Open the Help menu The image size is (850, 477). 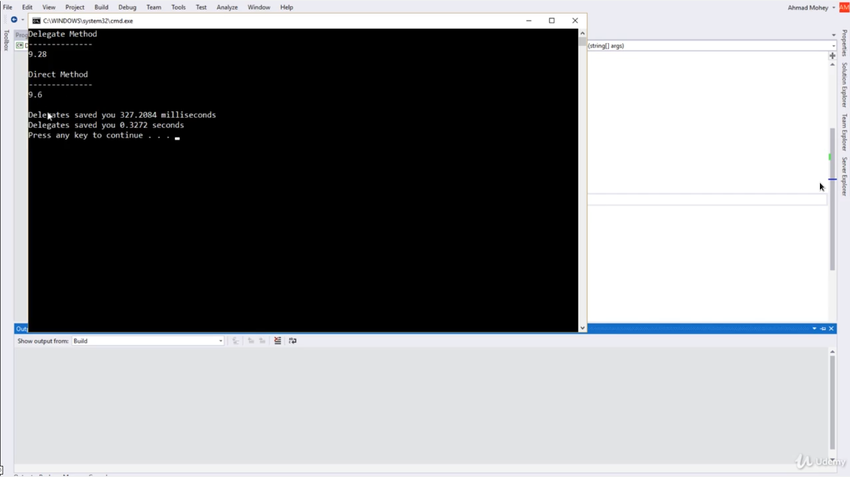[x=286, y=7]
